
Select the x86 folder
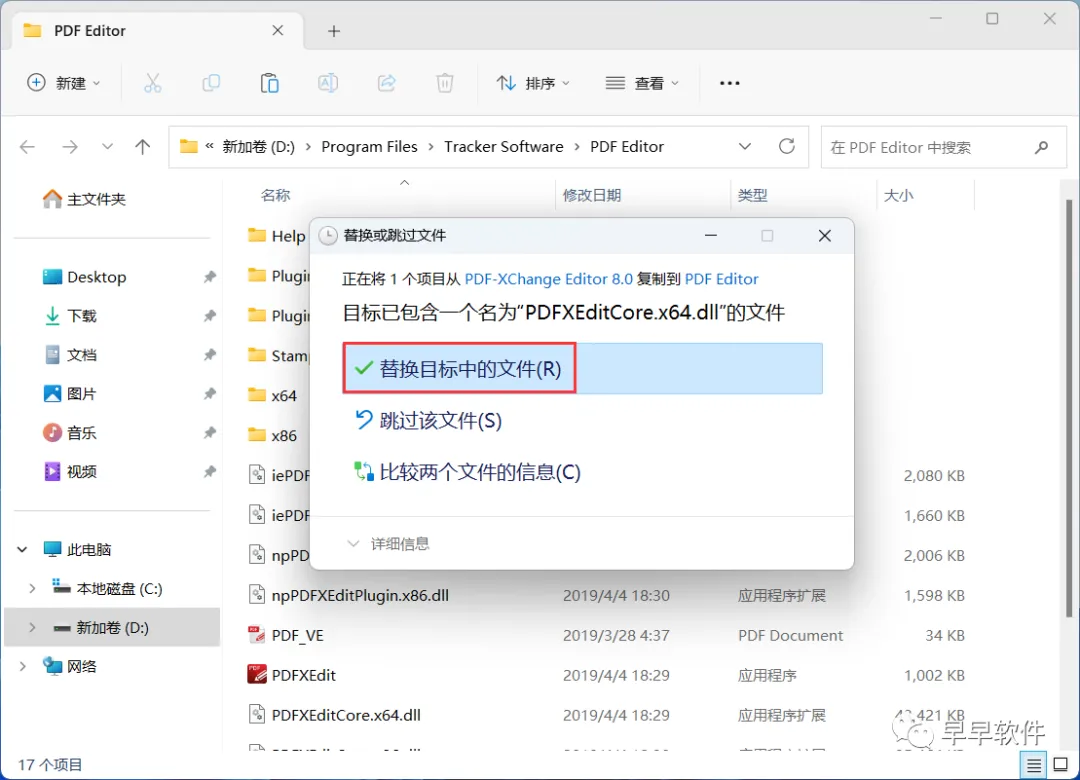pyautogui.click(x=272, y=435)
